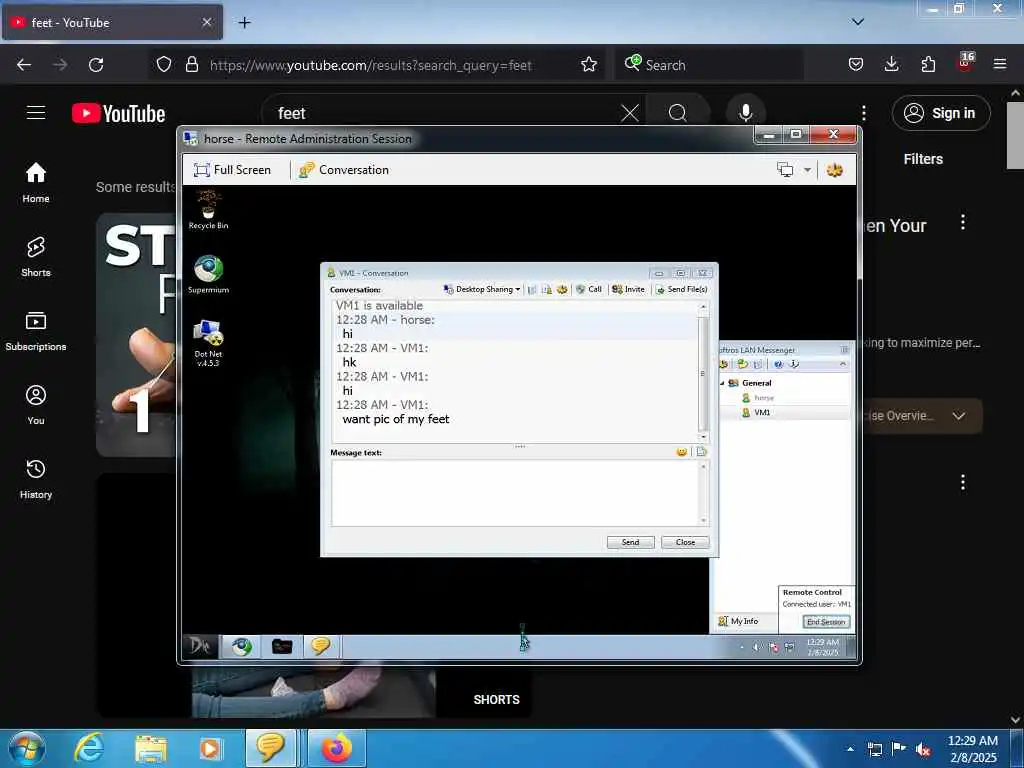Click the Close button in conversation window
This screenshot has width=1024, height=768.
685,542
